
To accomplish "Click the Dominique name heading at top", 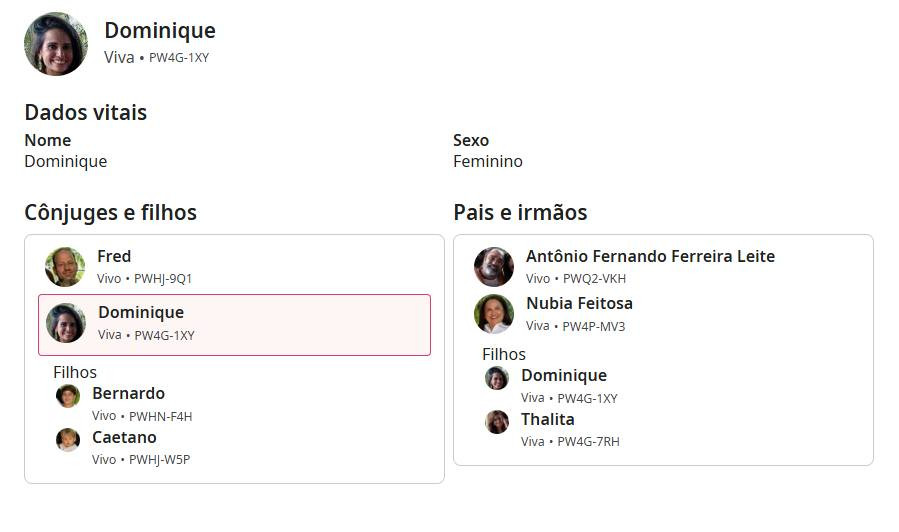I will [x=160, y=31].
